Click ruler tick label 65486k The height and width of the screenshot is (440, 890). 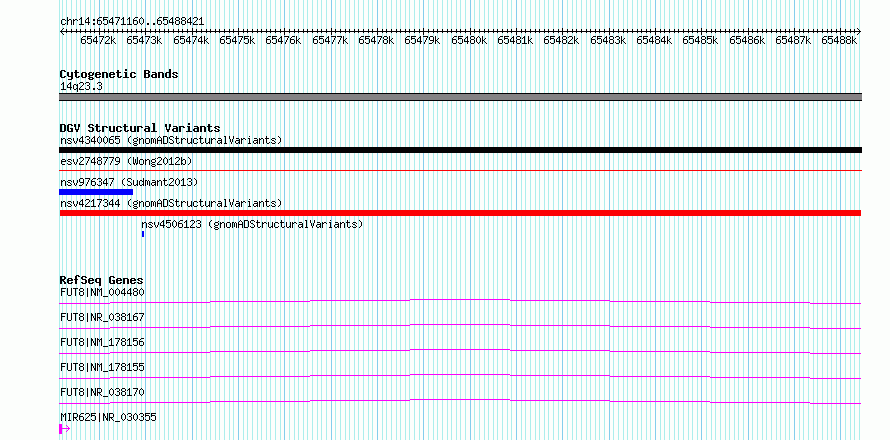tap(748, 40)
